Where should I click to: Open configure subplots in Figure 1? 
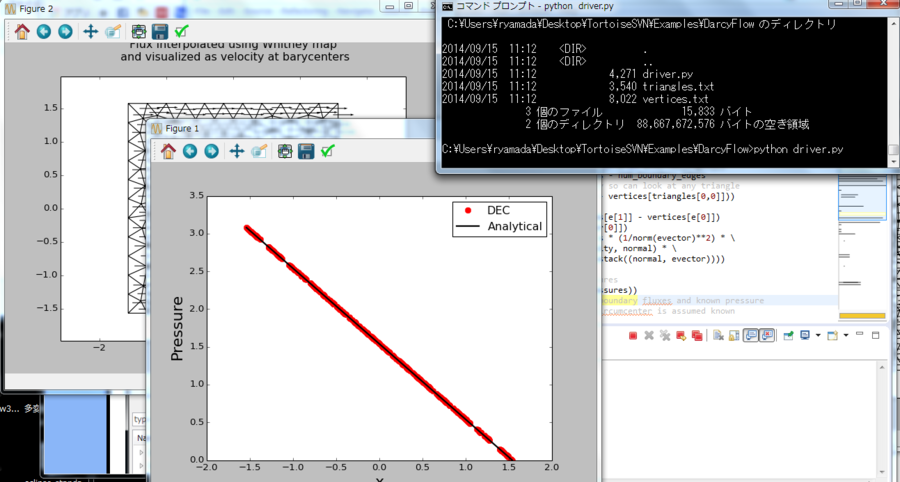[285, 151]
